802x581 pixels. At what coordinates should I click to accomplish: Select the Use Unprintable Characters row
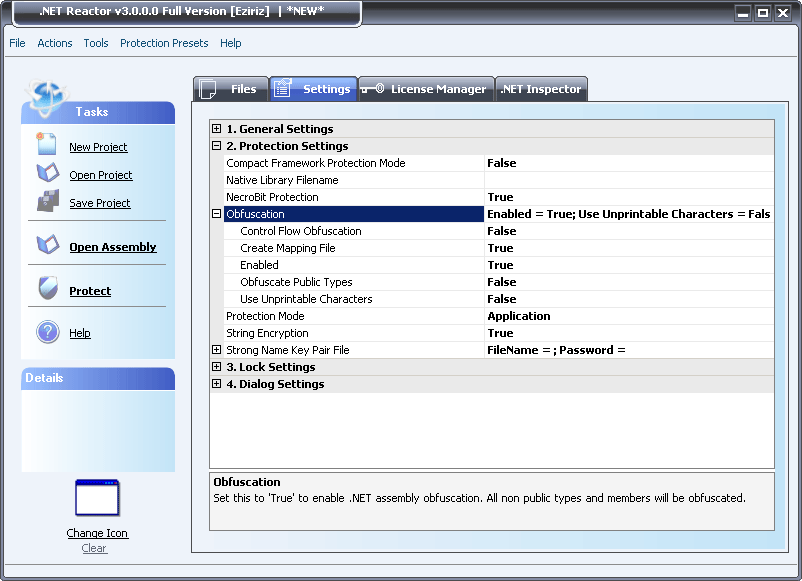pyautogui.click(x=499, y=299)
